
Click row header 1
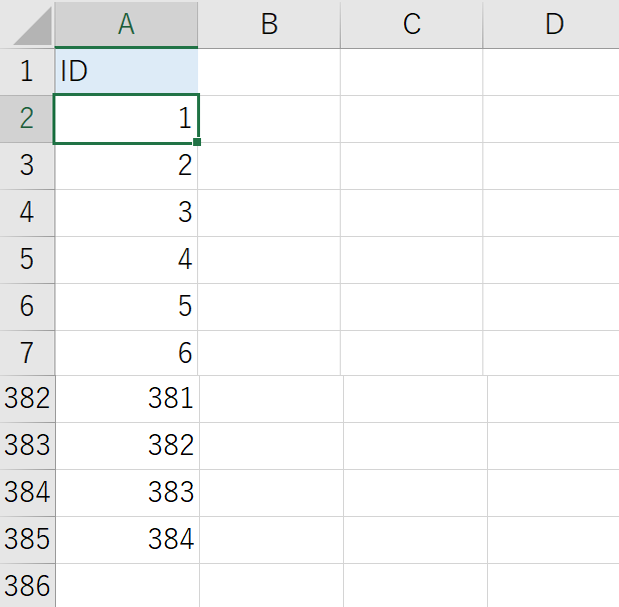coord(27,72)
